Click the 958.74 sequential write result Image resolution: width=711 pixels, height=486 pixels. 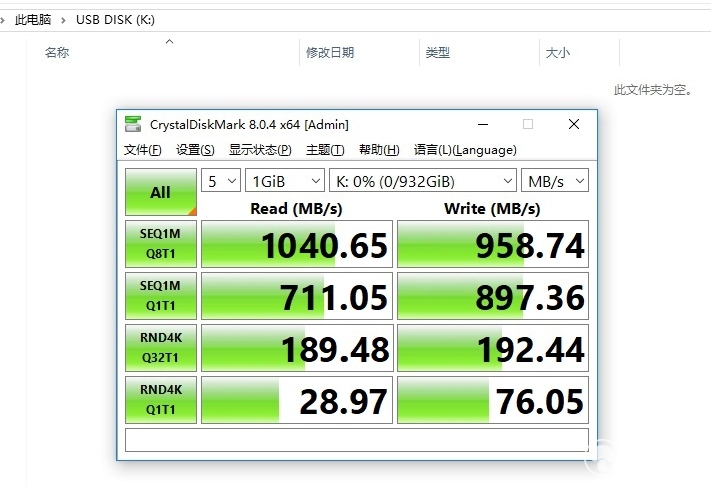click(x=493, y=244)
